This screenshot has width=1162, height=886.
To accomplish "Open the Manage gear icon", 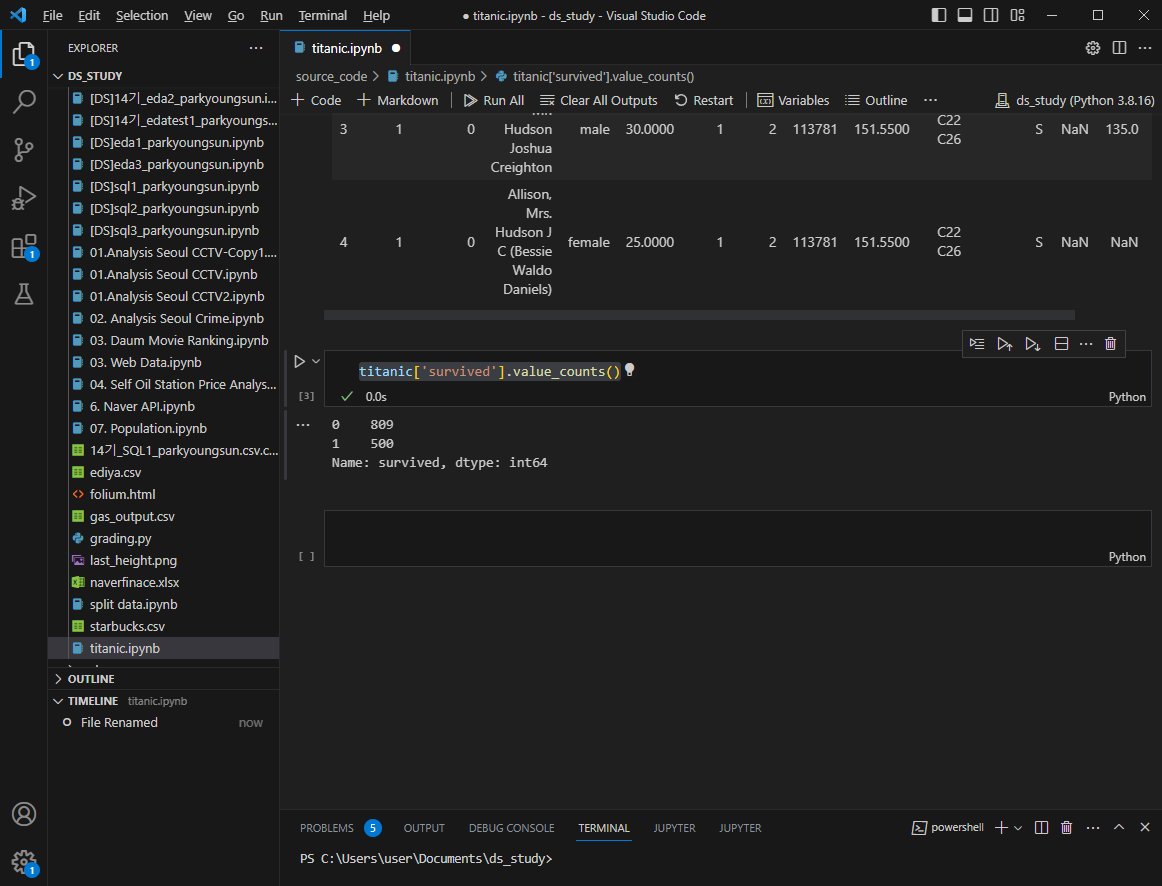I will tap(24, 862).
